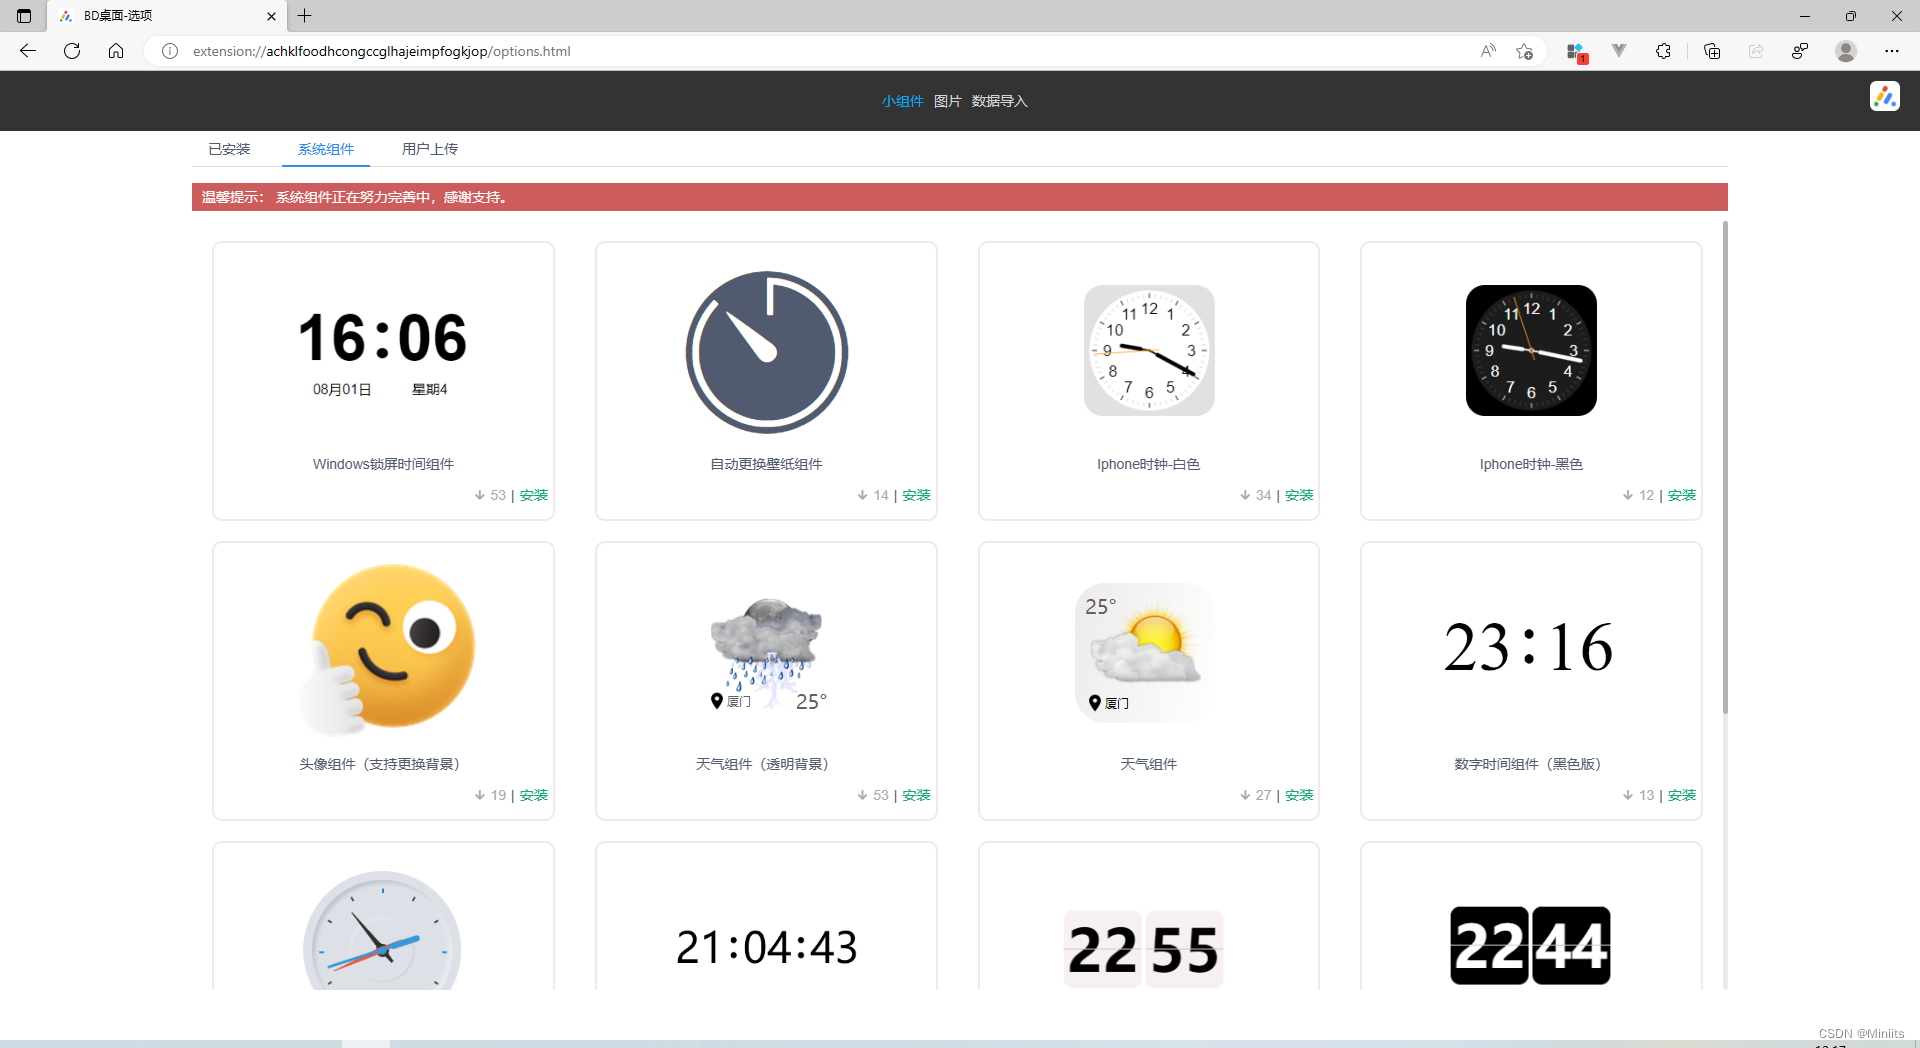1920x1048 pixels.
Task: Install the 天气组件 widget with 27 downloads
Action: [x=1299, y=795]
